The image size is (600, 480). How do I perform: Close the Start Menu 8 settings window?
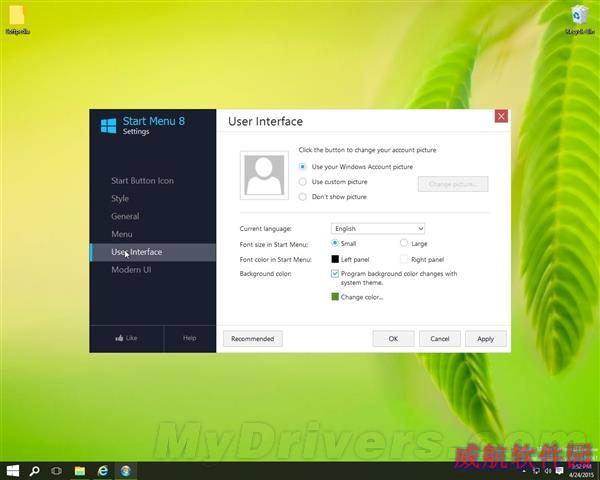(501, 116)
